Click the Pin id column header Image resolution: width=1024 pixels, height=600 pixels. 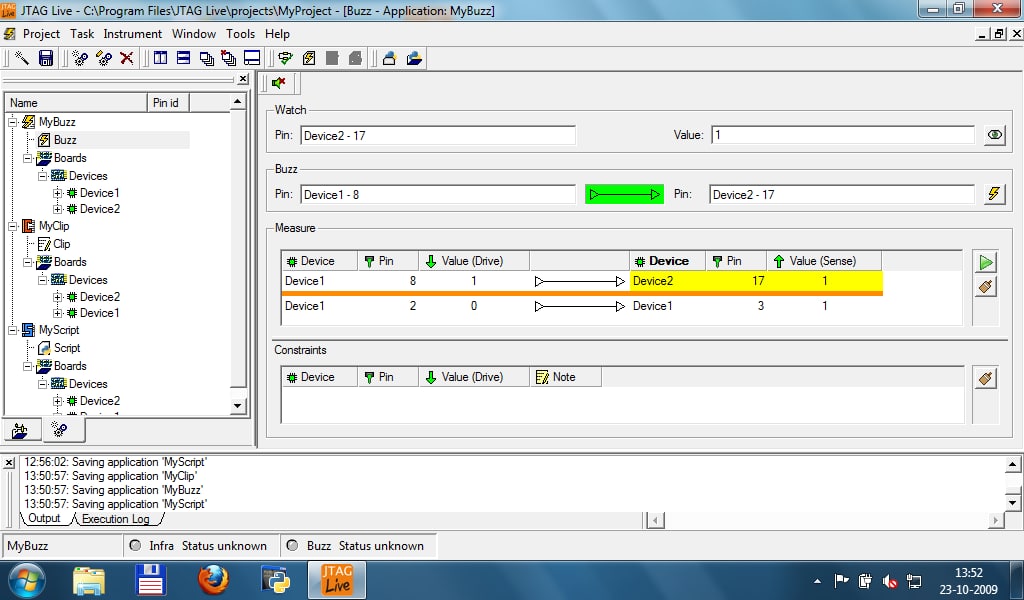[x=168, y=103]
